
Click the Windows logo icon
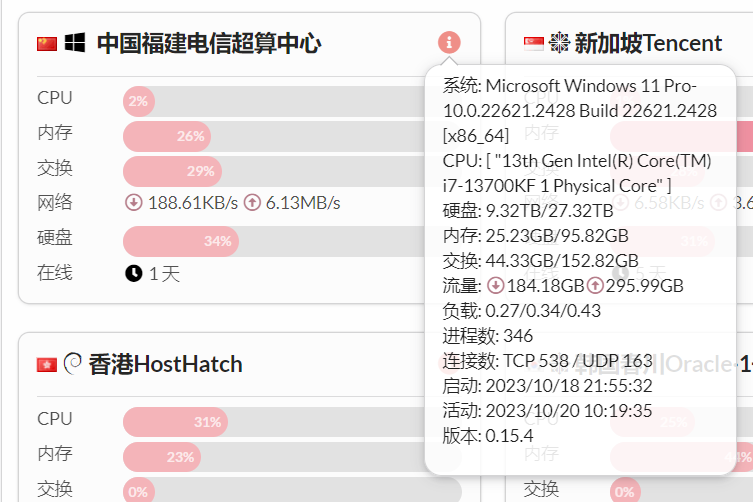point(75,43)
